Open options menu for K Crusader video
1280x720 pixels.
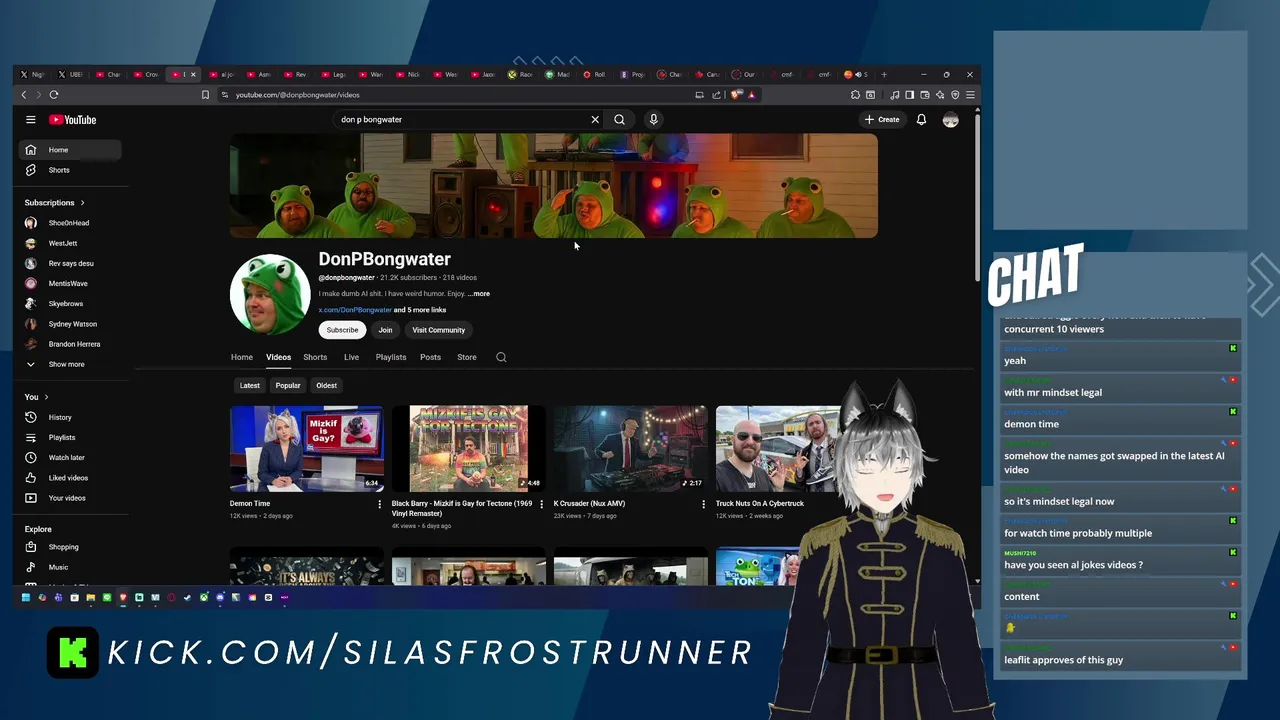click(703, 504)
